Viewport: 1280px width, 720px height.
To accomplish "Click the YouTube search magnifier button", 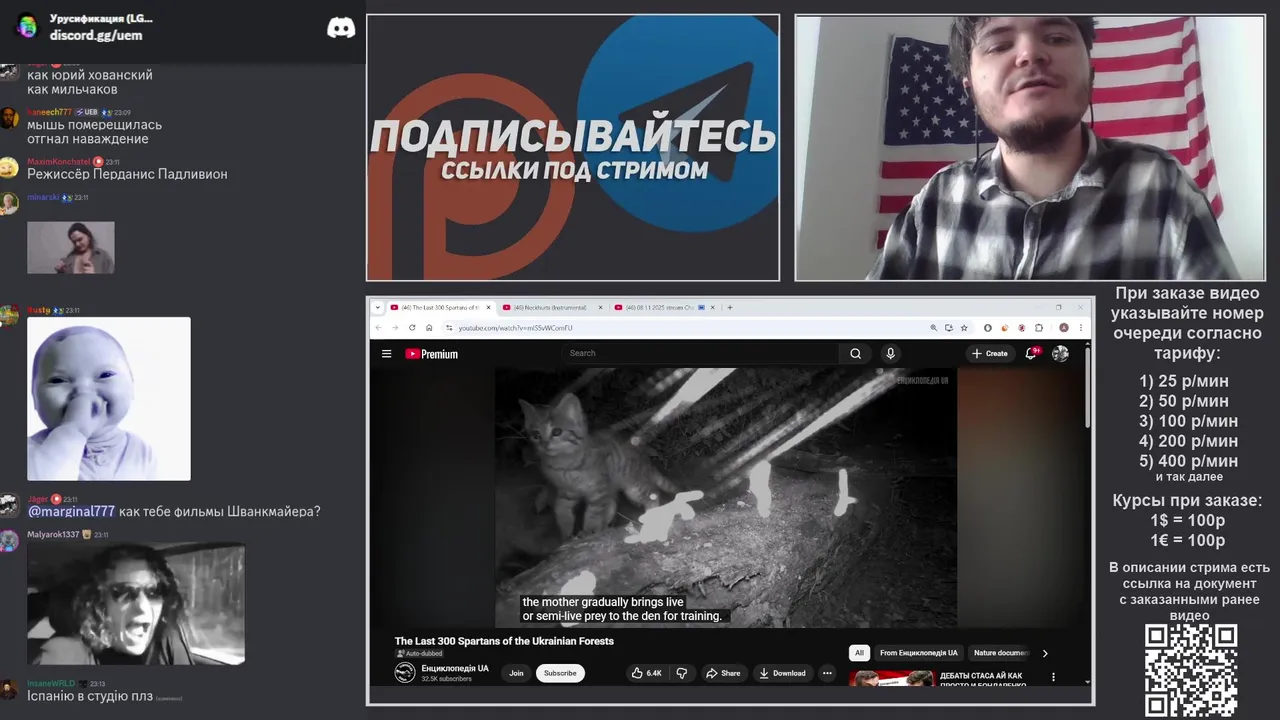I will pos(855,353).
